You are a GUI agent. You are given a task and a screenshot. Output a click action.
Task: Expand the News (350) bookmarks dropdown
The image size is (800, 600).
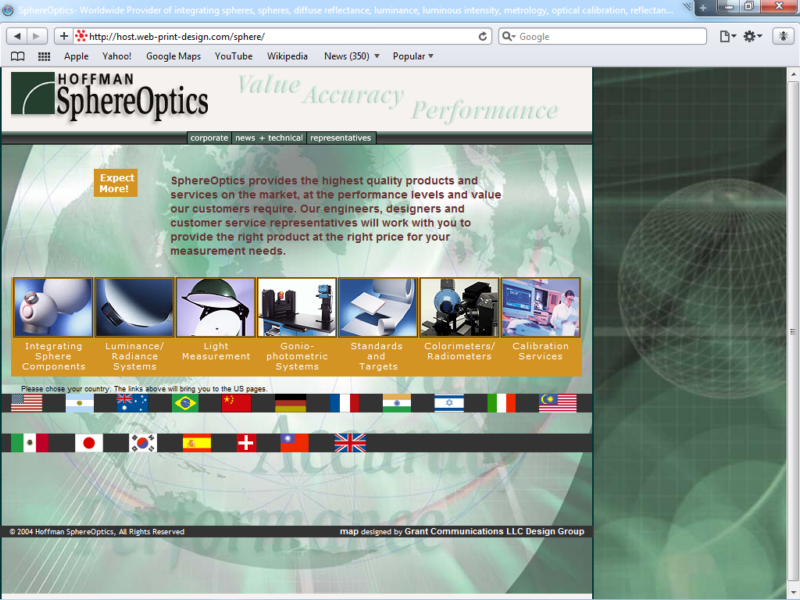[x=352, y=56]
